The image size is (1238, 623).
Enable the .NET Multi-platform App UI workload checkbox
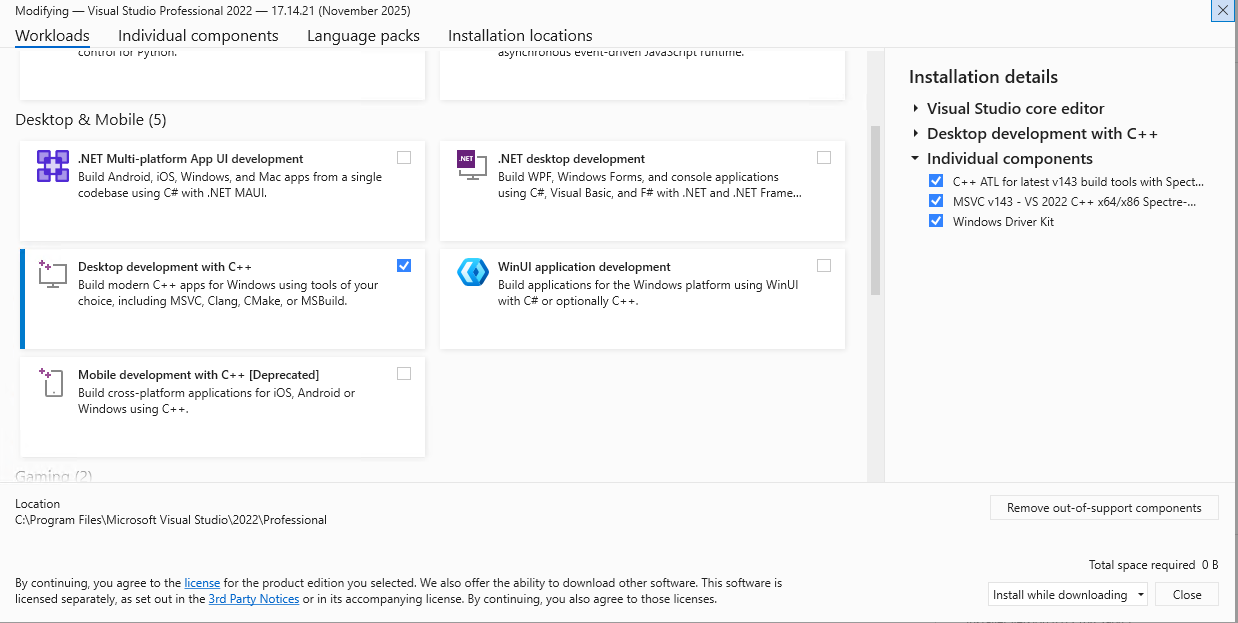pyautogui.click(x=404, y=157)
